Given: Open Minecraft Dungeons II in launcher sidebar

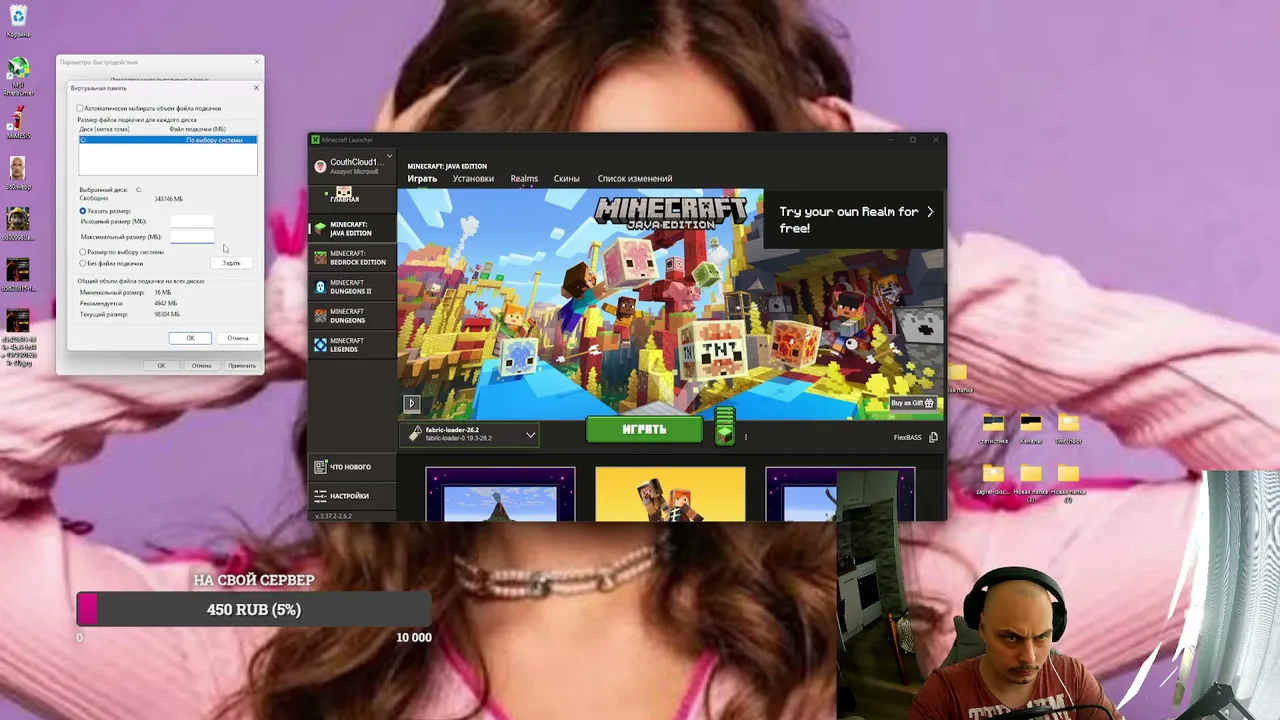Looking at the screenshot, I should pos(351,287).
